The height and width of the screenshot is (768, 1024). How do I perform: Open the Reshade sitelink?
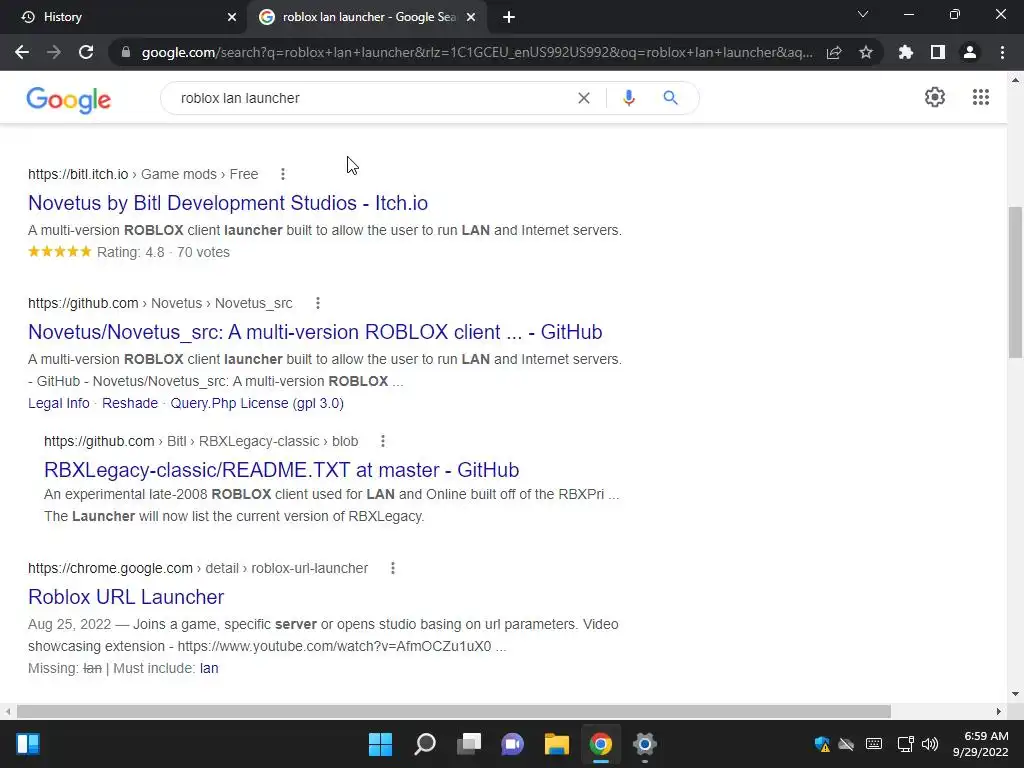pos(130,403)
